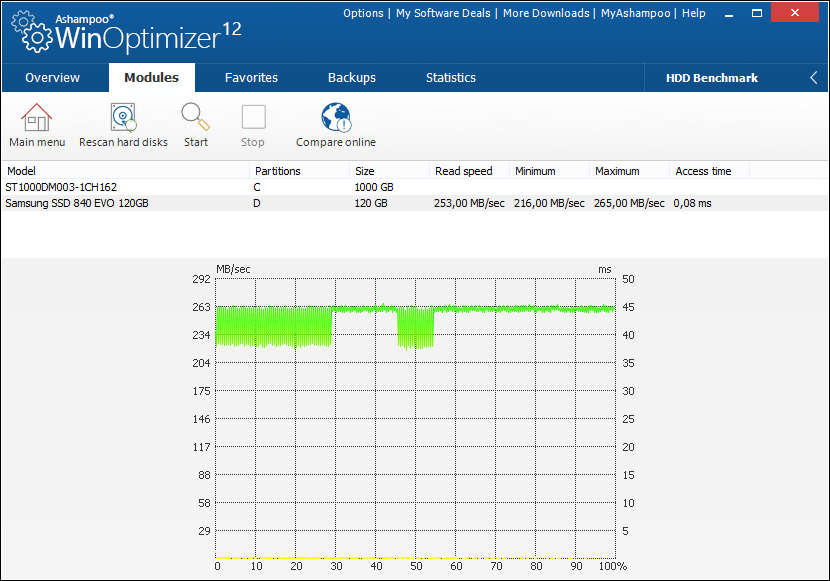
Task: Sort by the Partitions column header
Action: pos(299,171)
